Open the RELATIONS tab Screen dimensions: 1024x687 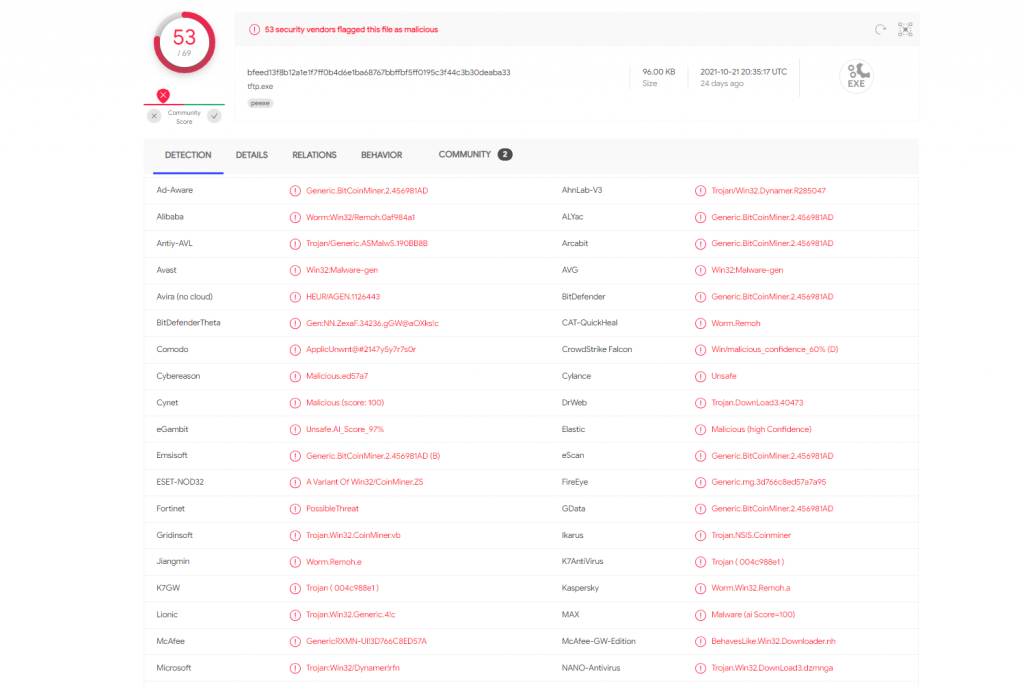[x=314, y=155]
